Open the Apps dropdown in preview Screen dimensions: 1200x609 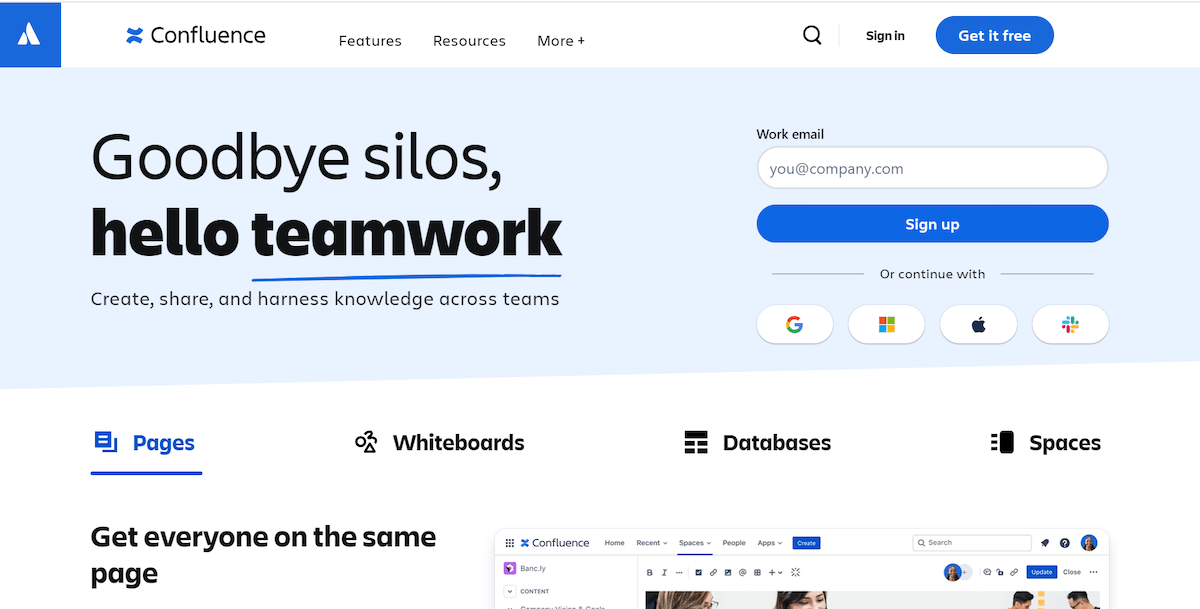(x=770, y=543)
